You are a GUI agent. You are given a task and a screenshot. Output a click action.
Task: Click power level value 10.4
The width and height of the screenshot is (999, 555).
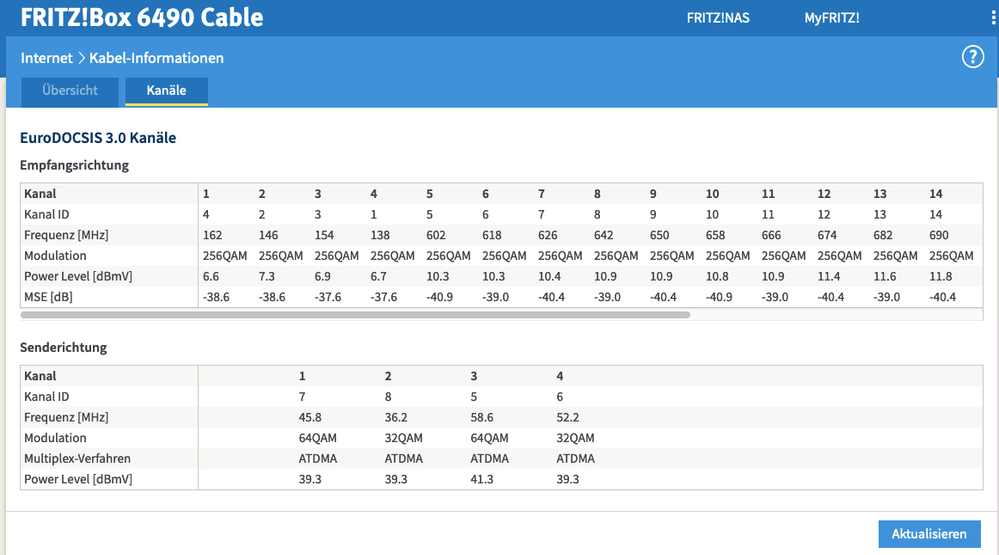(x=550, y=277)
